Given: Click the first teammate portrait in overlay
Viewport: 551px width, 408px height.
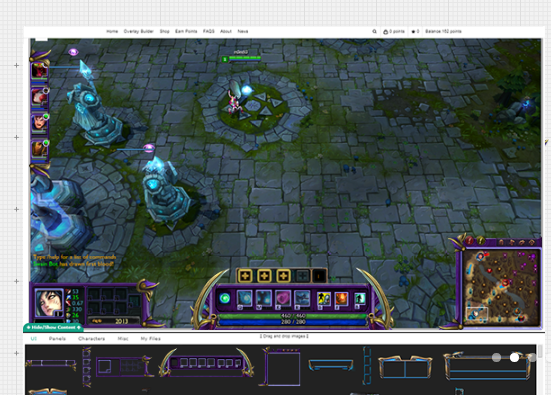Looking at the screenshot, I should tap(40, 70).
